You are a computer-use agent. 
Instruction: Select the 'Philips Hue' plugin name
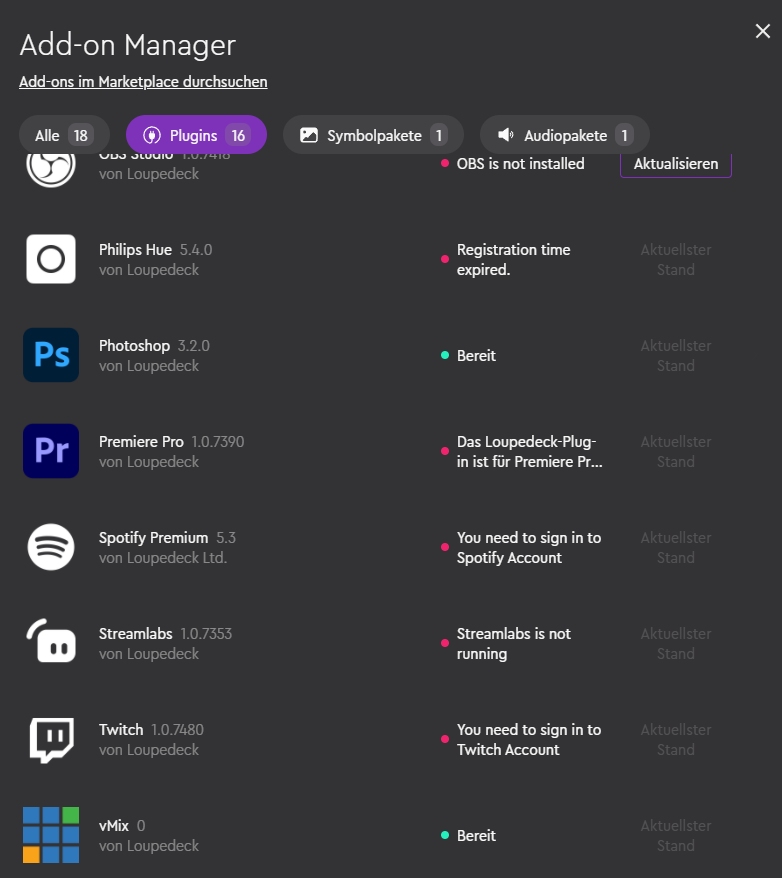tap(135, 250)
